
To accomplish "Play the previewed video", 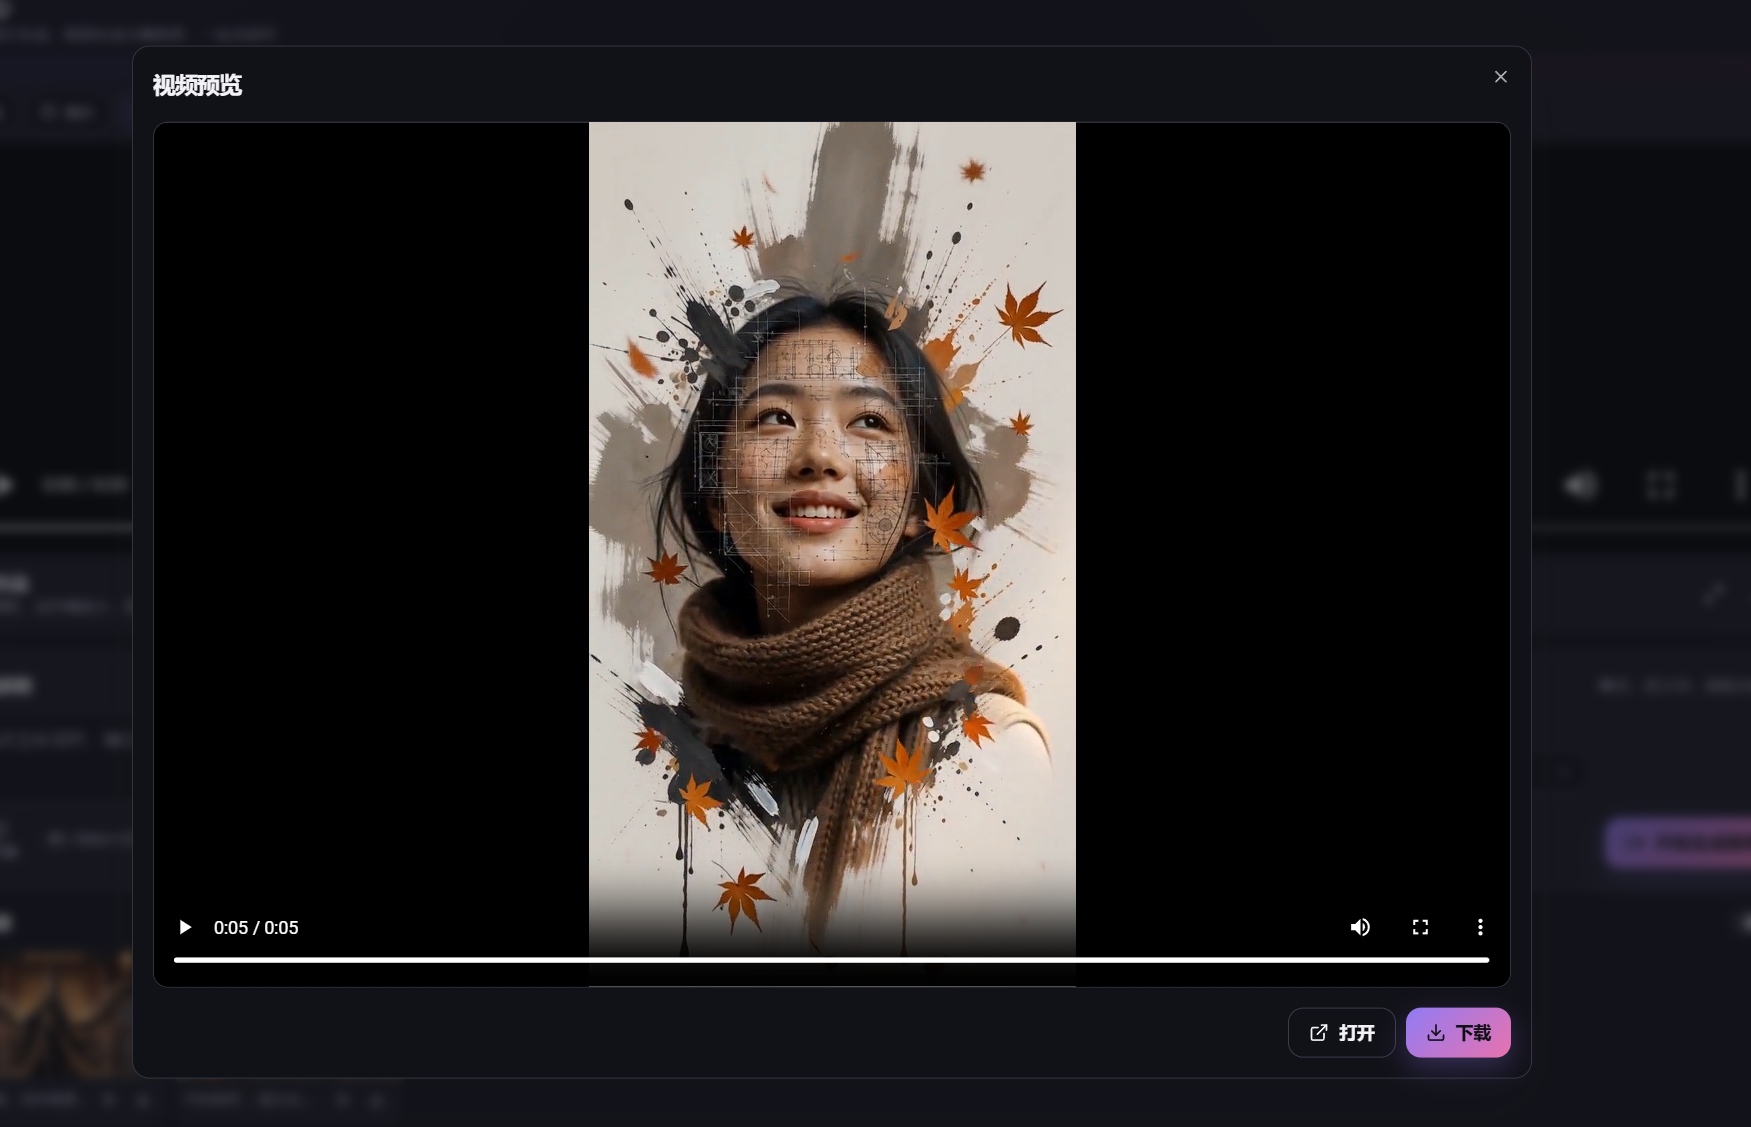I will (185, 927).
